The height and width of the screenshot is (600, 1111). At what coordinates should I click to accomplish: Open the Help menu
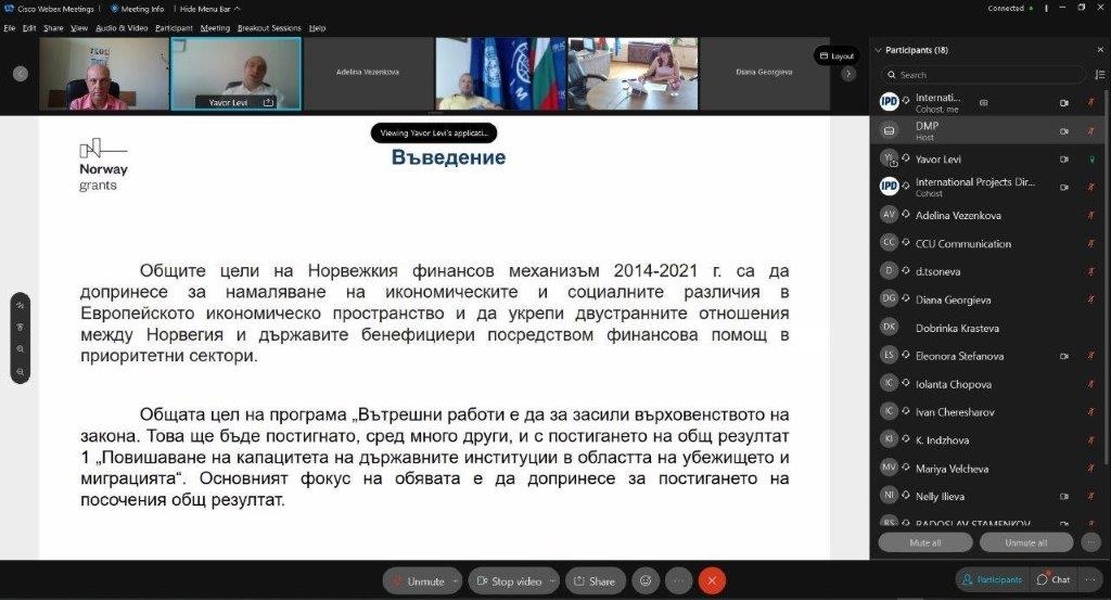point(317,28)
